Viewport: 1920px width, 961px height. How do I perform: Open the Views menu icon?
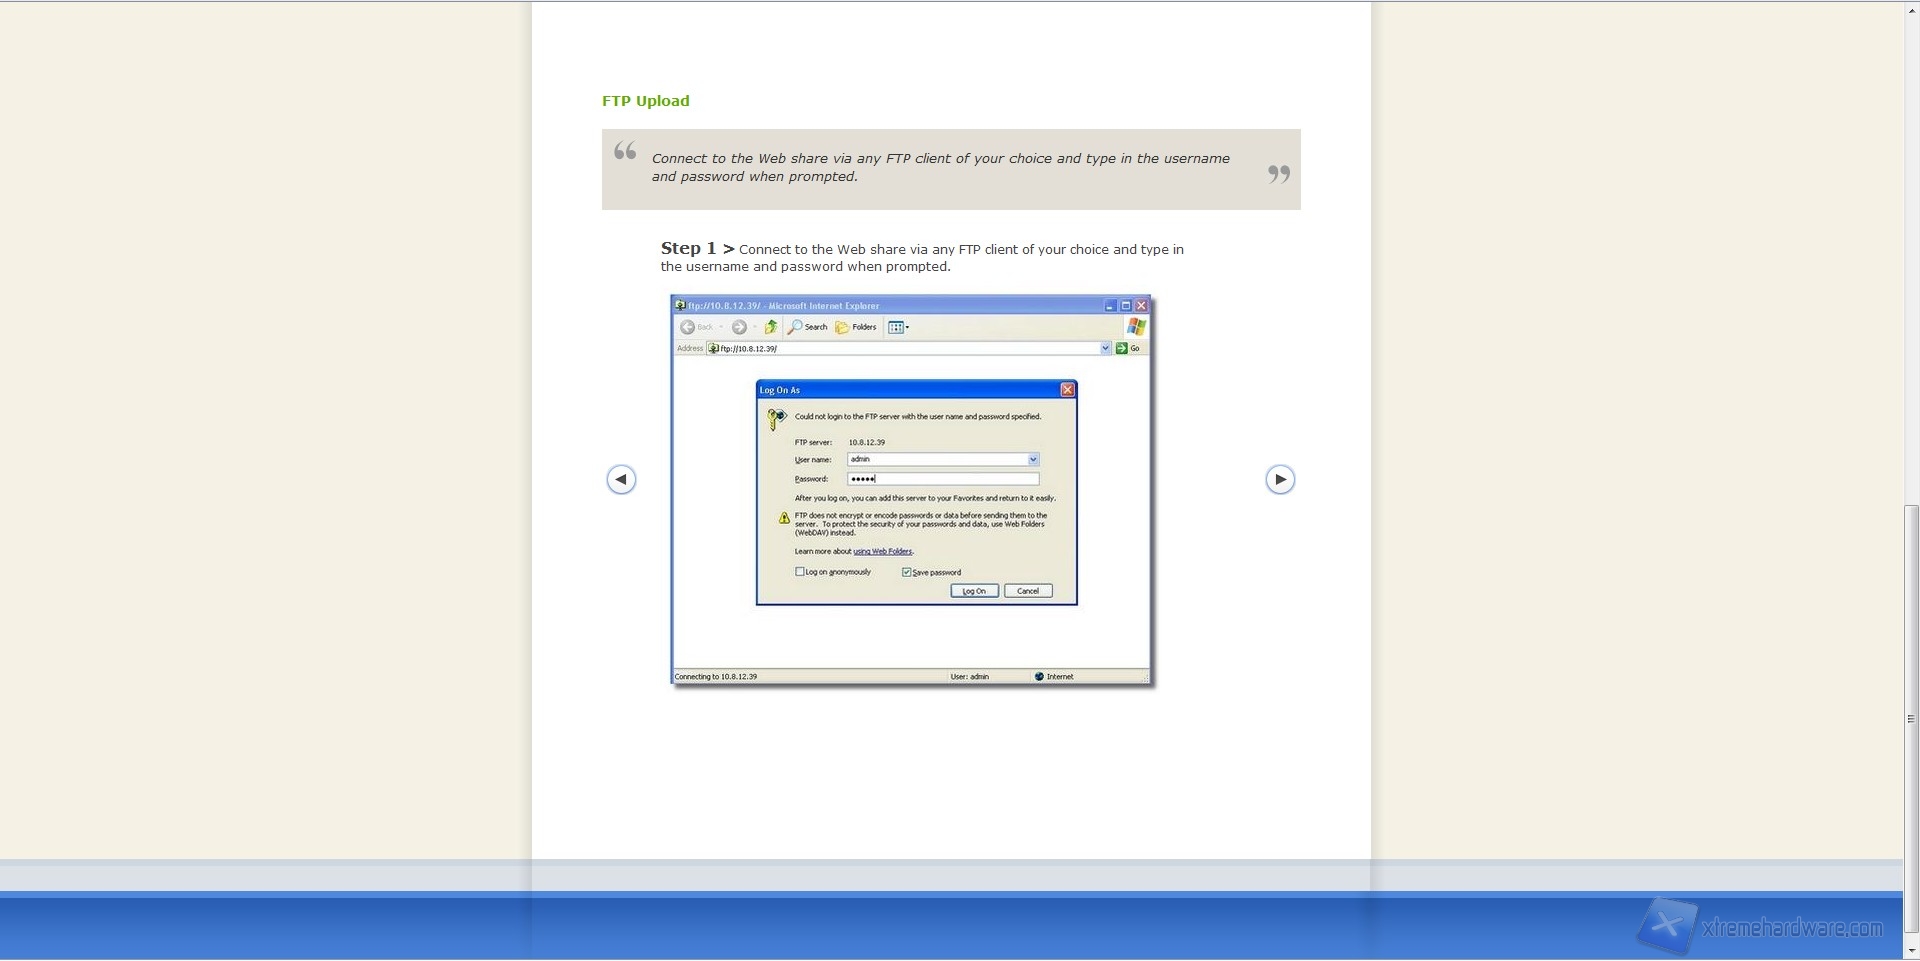[x=897, y=327]
